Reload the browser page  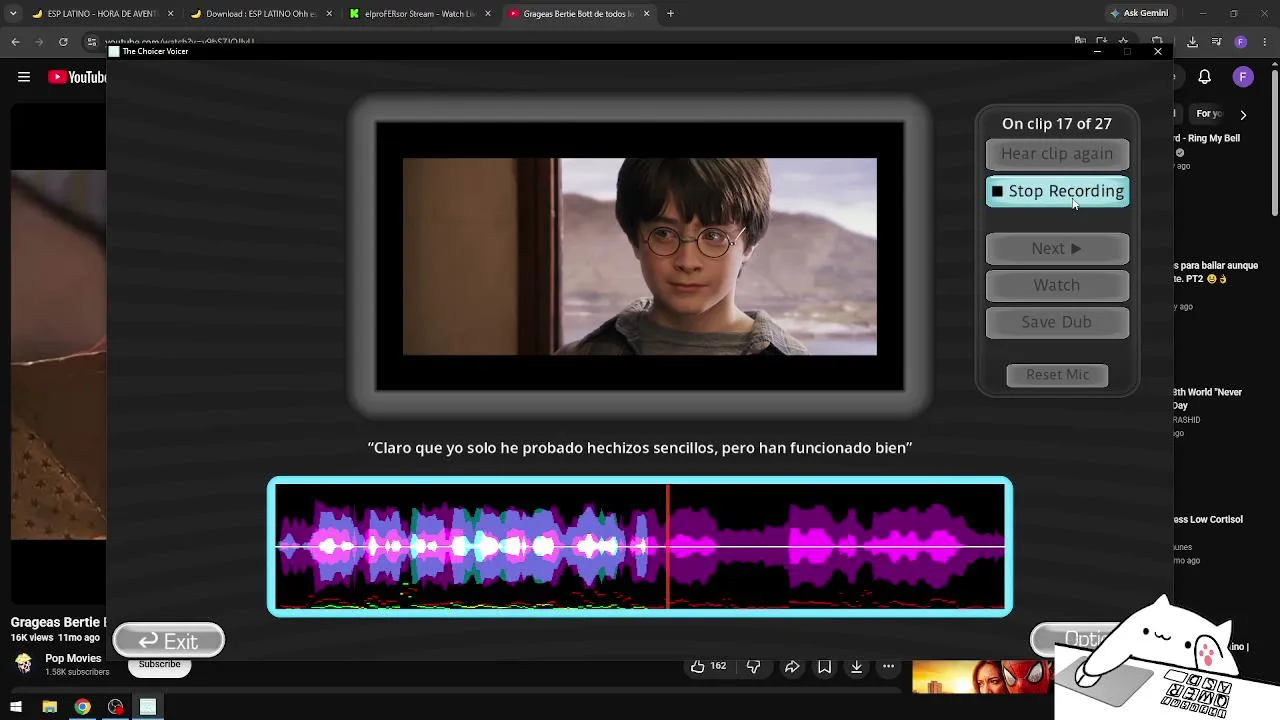[63, 42]
